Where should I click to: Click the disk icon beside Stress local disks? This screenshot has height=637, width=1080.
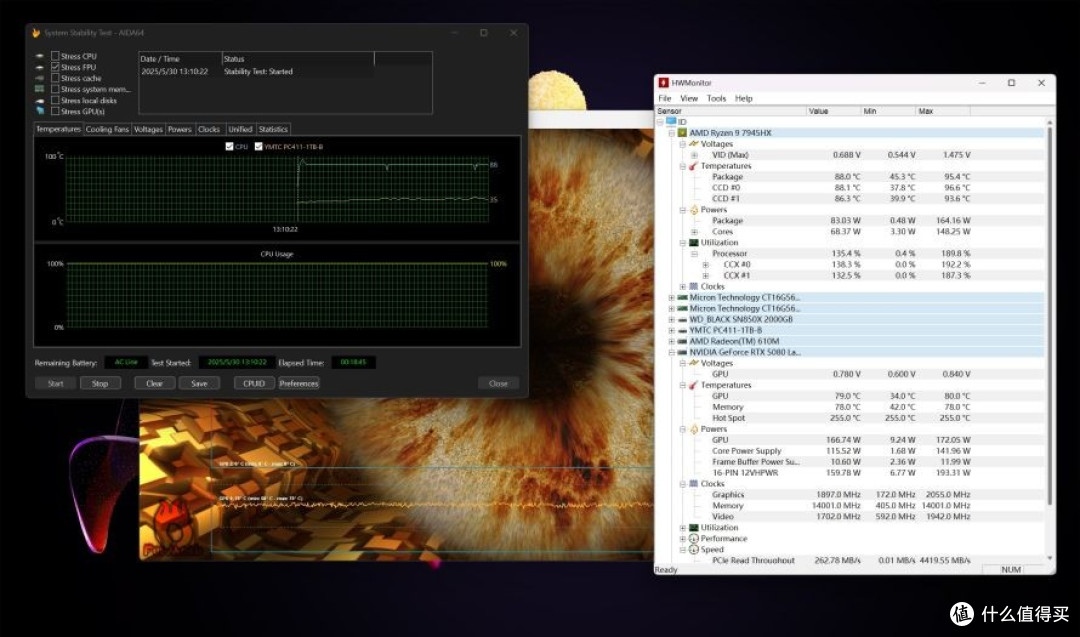click(39, 101)
